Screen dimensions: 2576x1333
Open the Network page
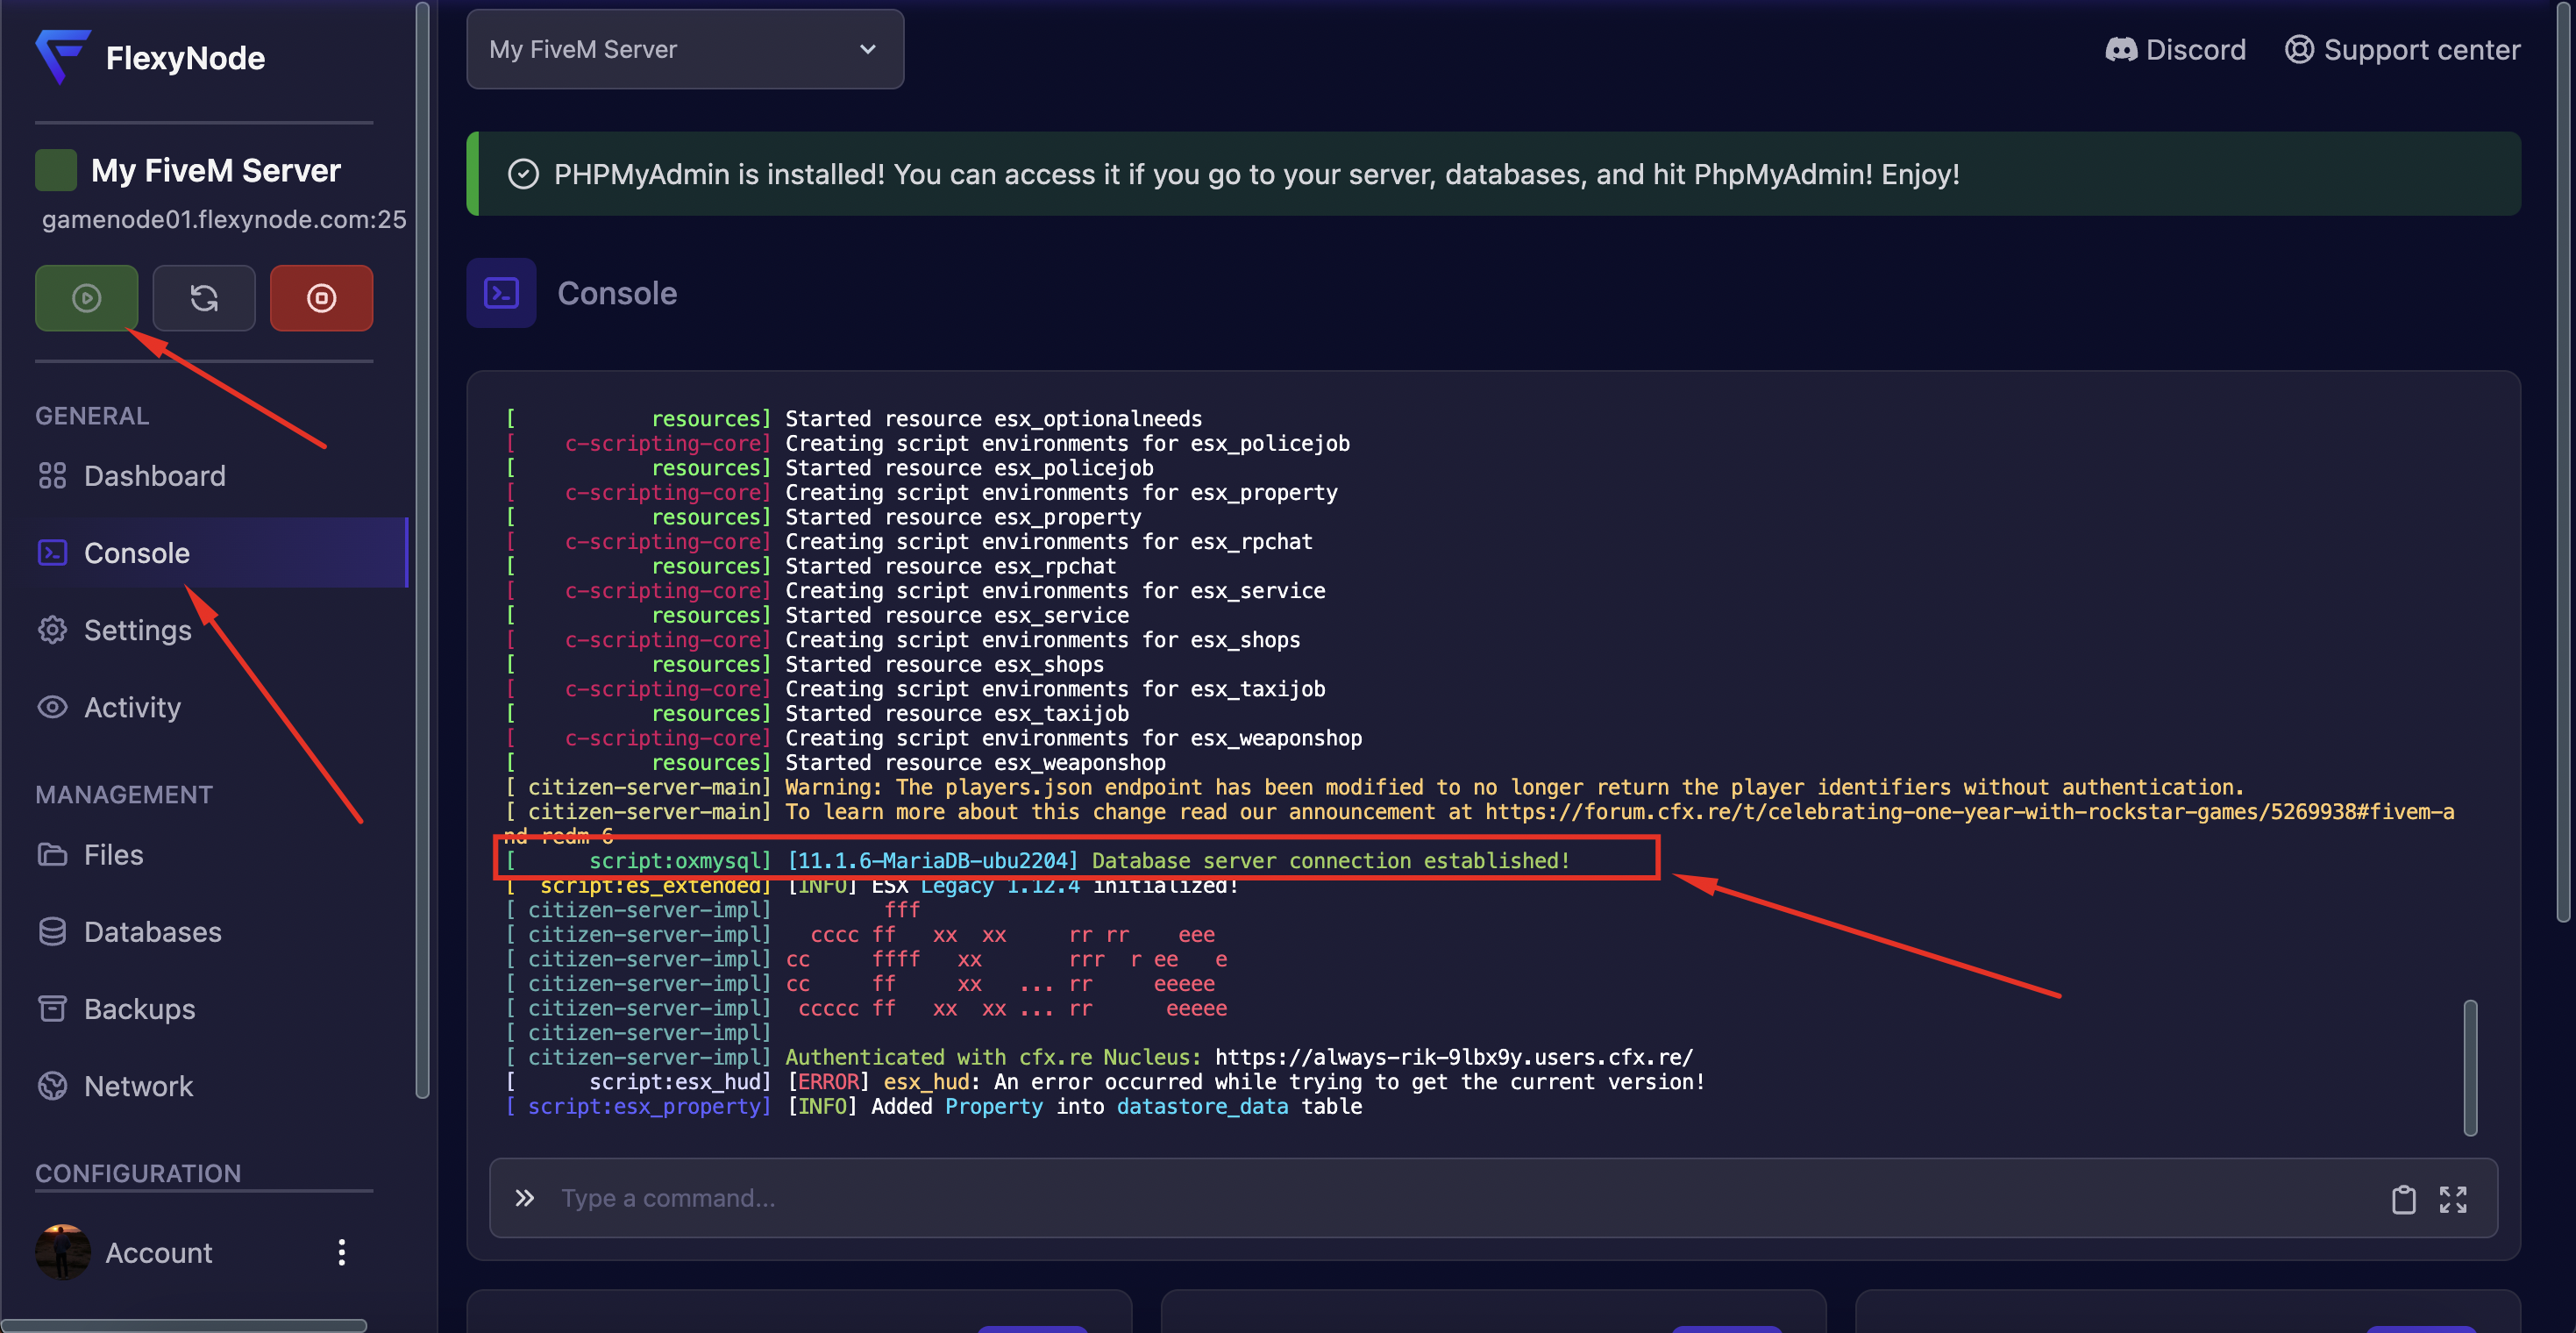click(138, 1086)
